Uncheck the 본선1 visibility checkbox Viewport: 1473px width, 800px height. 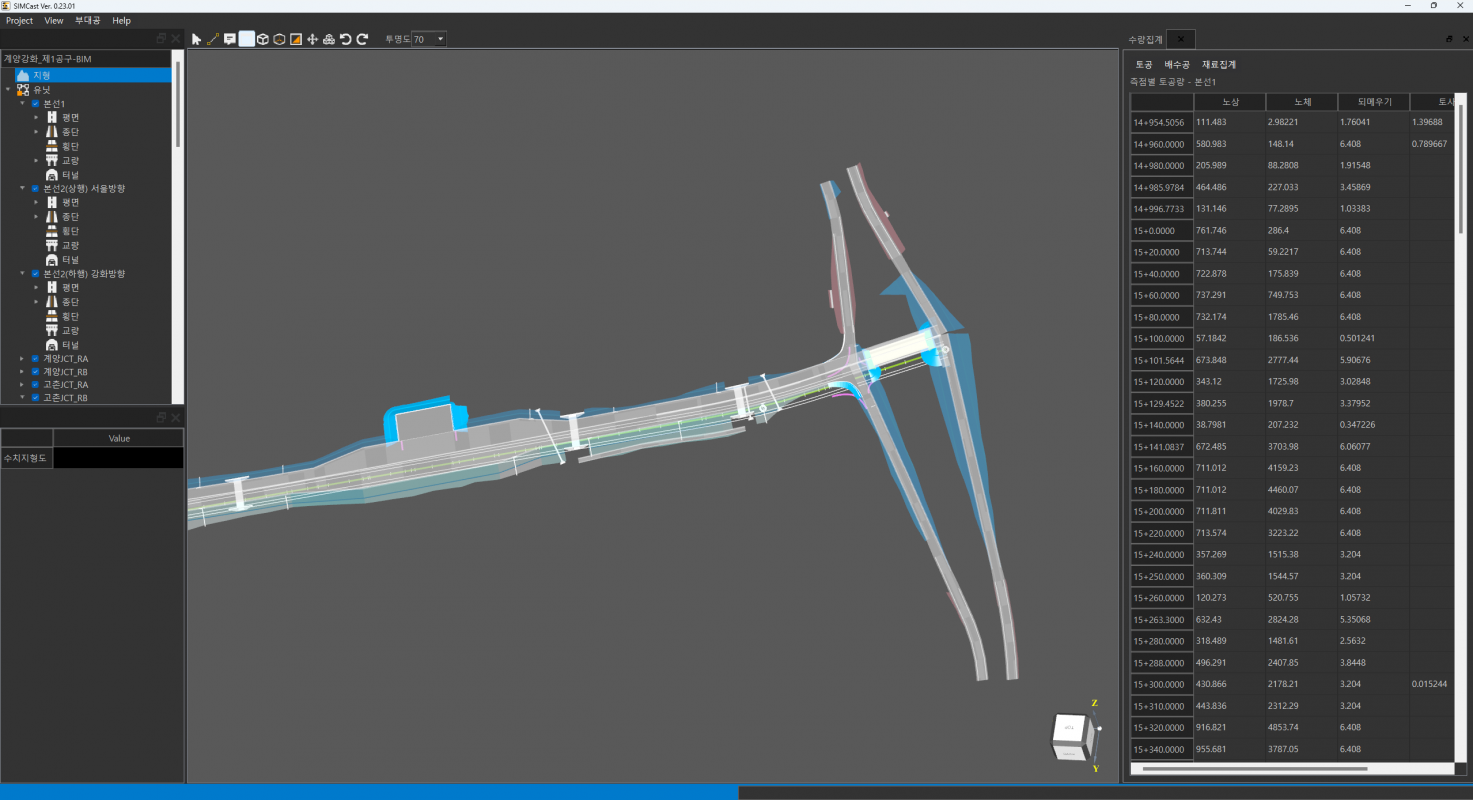[36, 104]
